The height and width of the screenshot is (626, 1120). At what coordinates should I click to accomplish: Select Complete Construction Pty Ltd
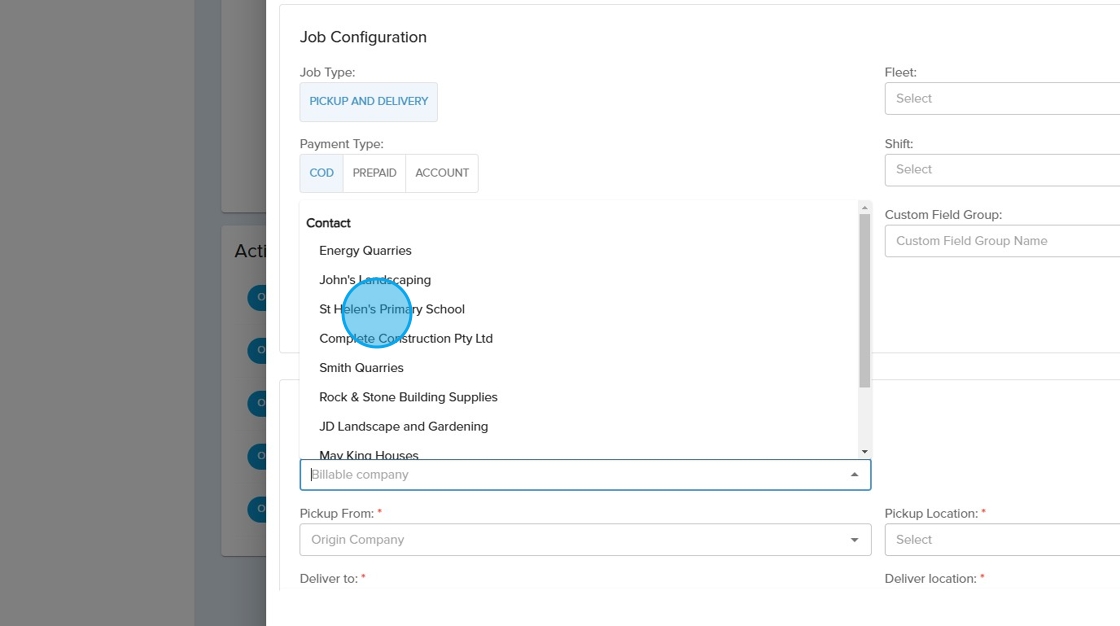click(406, 339)
